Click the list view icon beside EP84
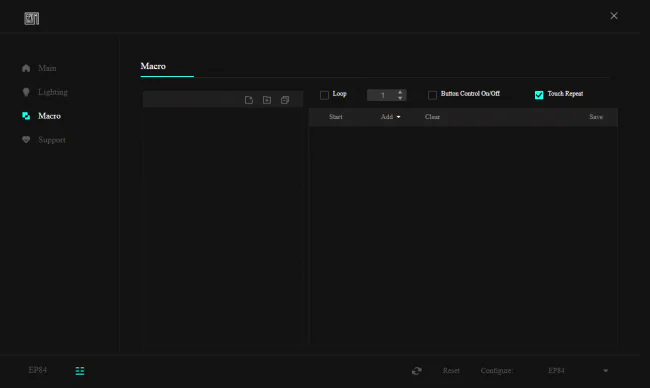Image resolution: width=650 pixels, height=388 pixels. (80, 371)
